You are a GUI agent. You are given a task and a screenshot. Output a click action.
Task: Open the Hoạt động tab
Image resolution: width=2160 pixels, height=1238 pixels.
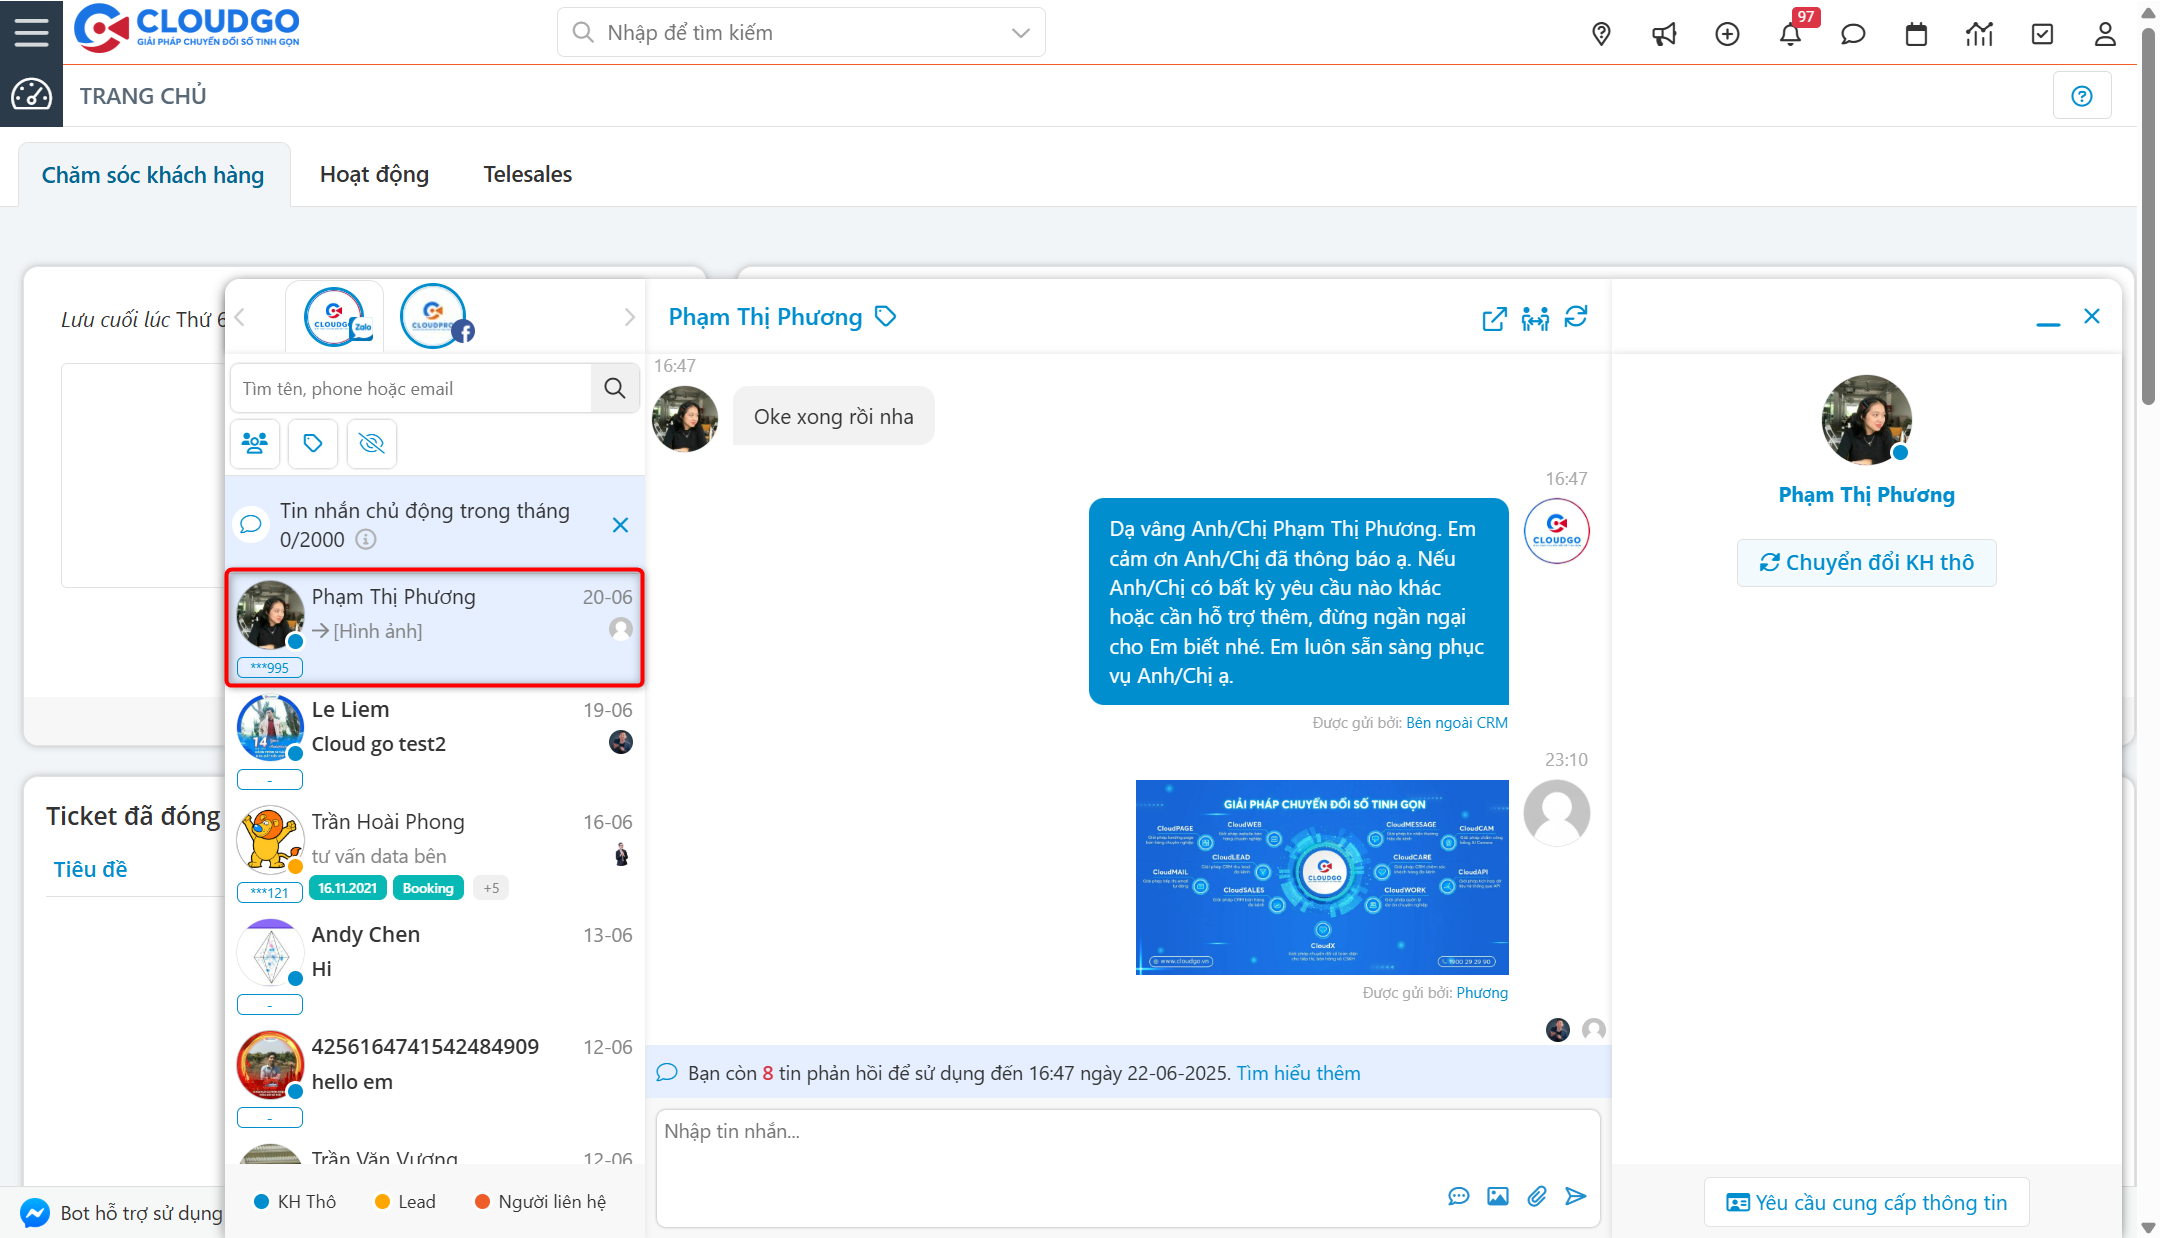374,173
